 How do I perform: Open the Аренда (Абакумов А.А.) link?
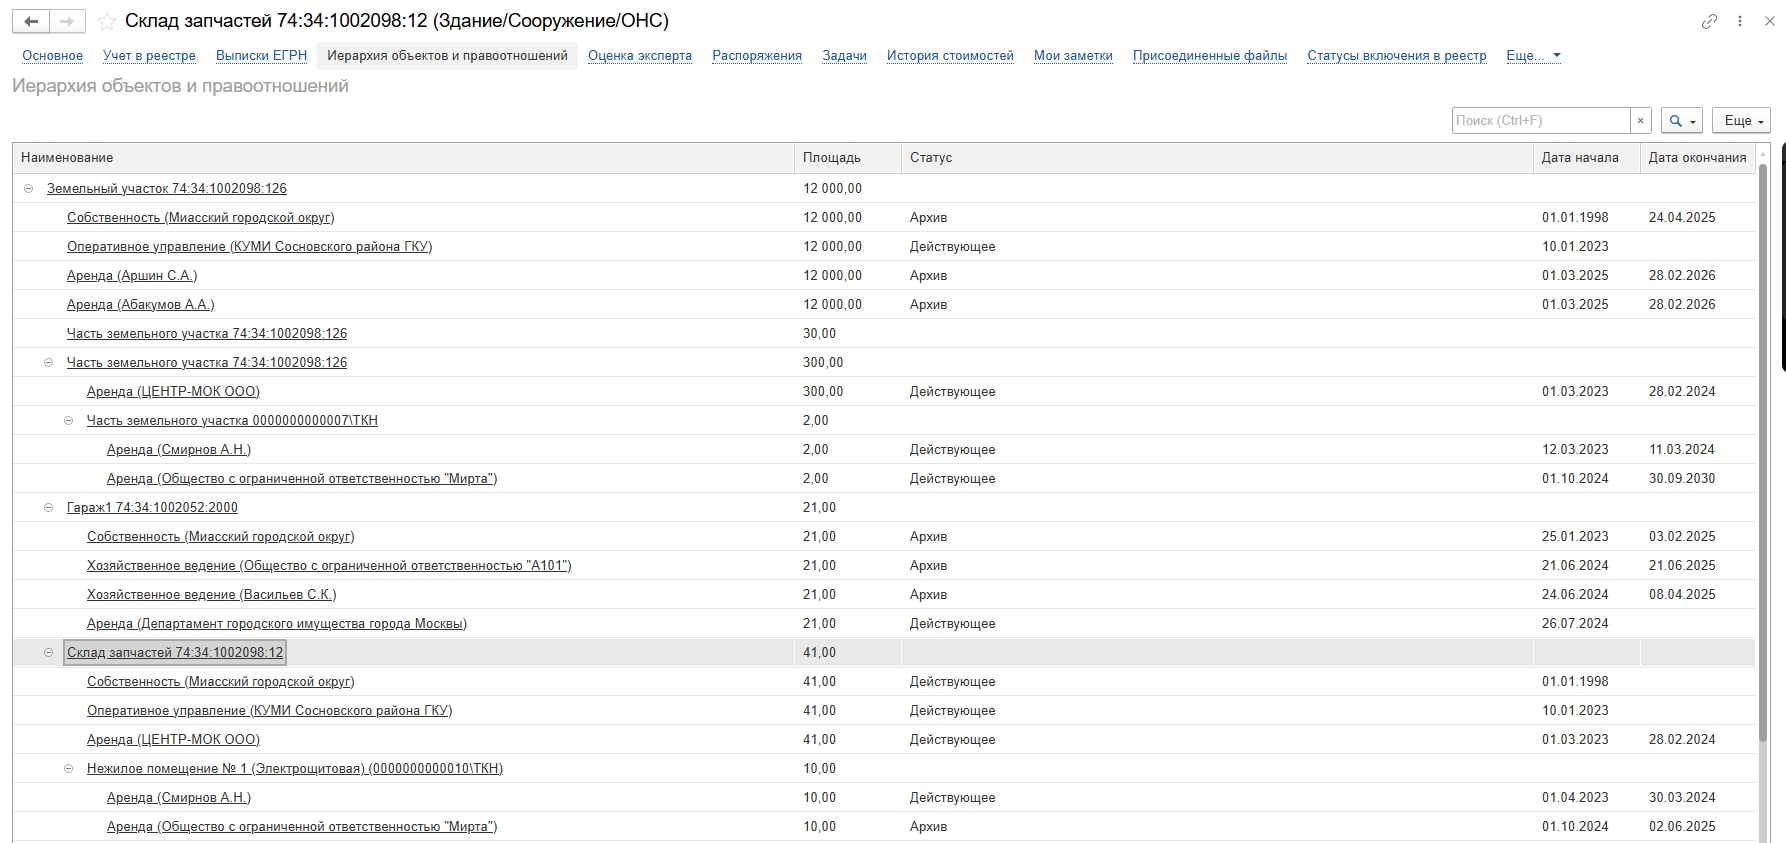pos(141,304)
